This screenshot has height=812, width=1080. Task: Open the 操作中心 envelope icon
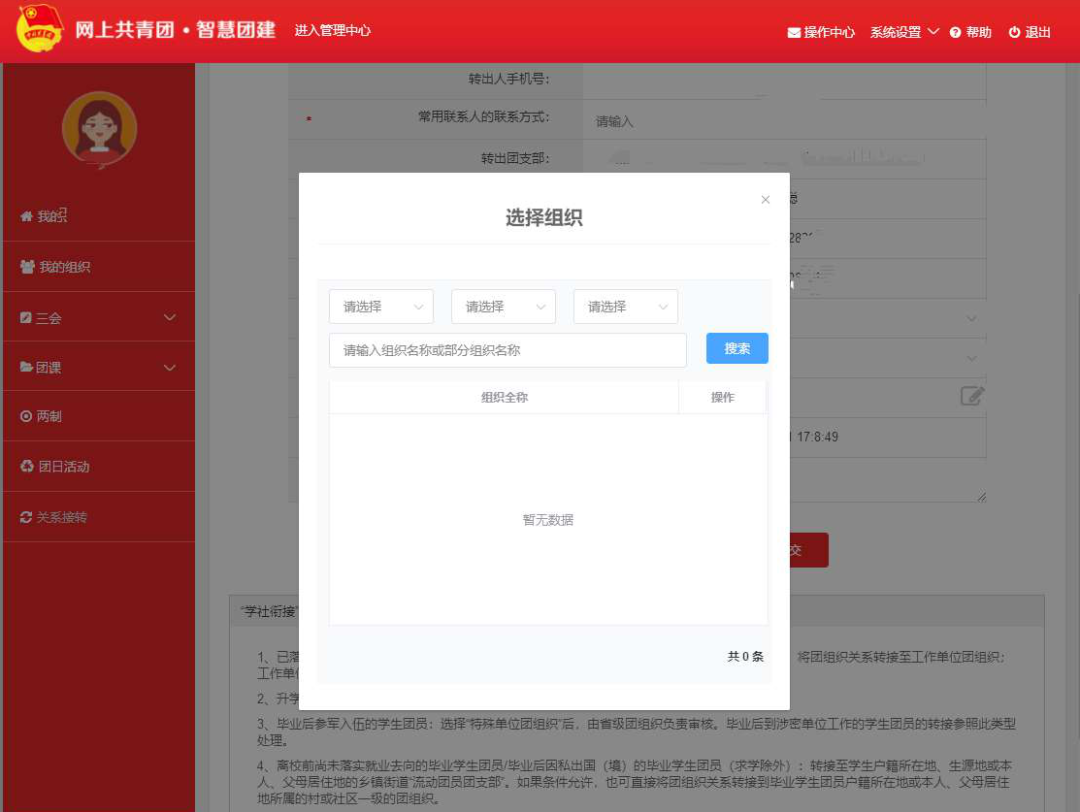pyautogui.click(x=794, y=32)
